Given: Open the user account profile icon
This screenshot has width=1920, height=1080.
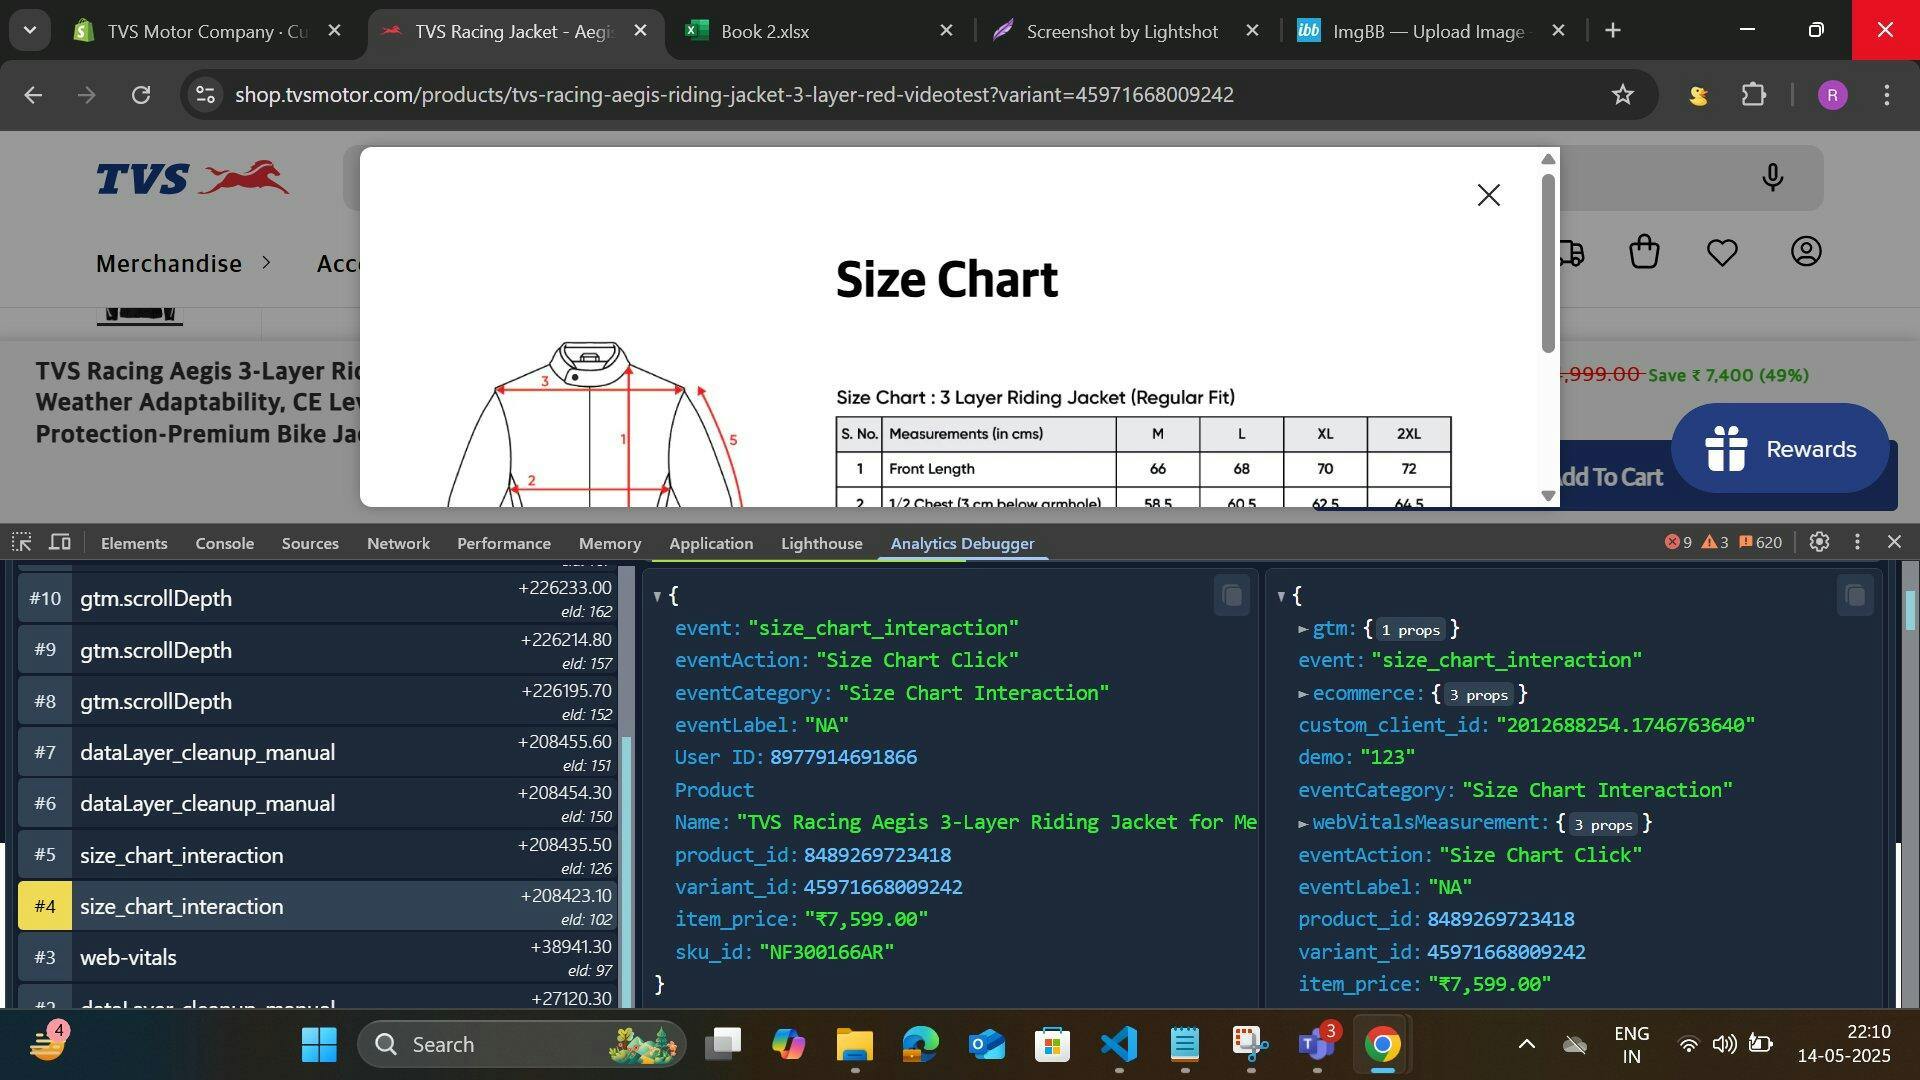Looking at the screenshot, I should click(1806, 251).
